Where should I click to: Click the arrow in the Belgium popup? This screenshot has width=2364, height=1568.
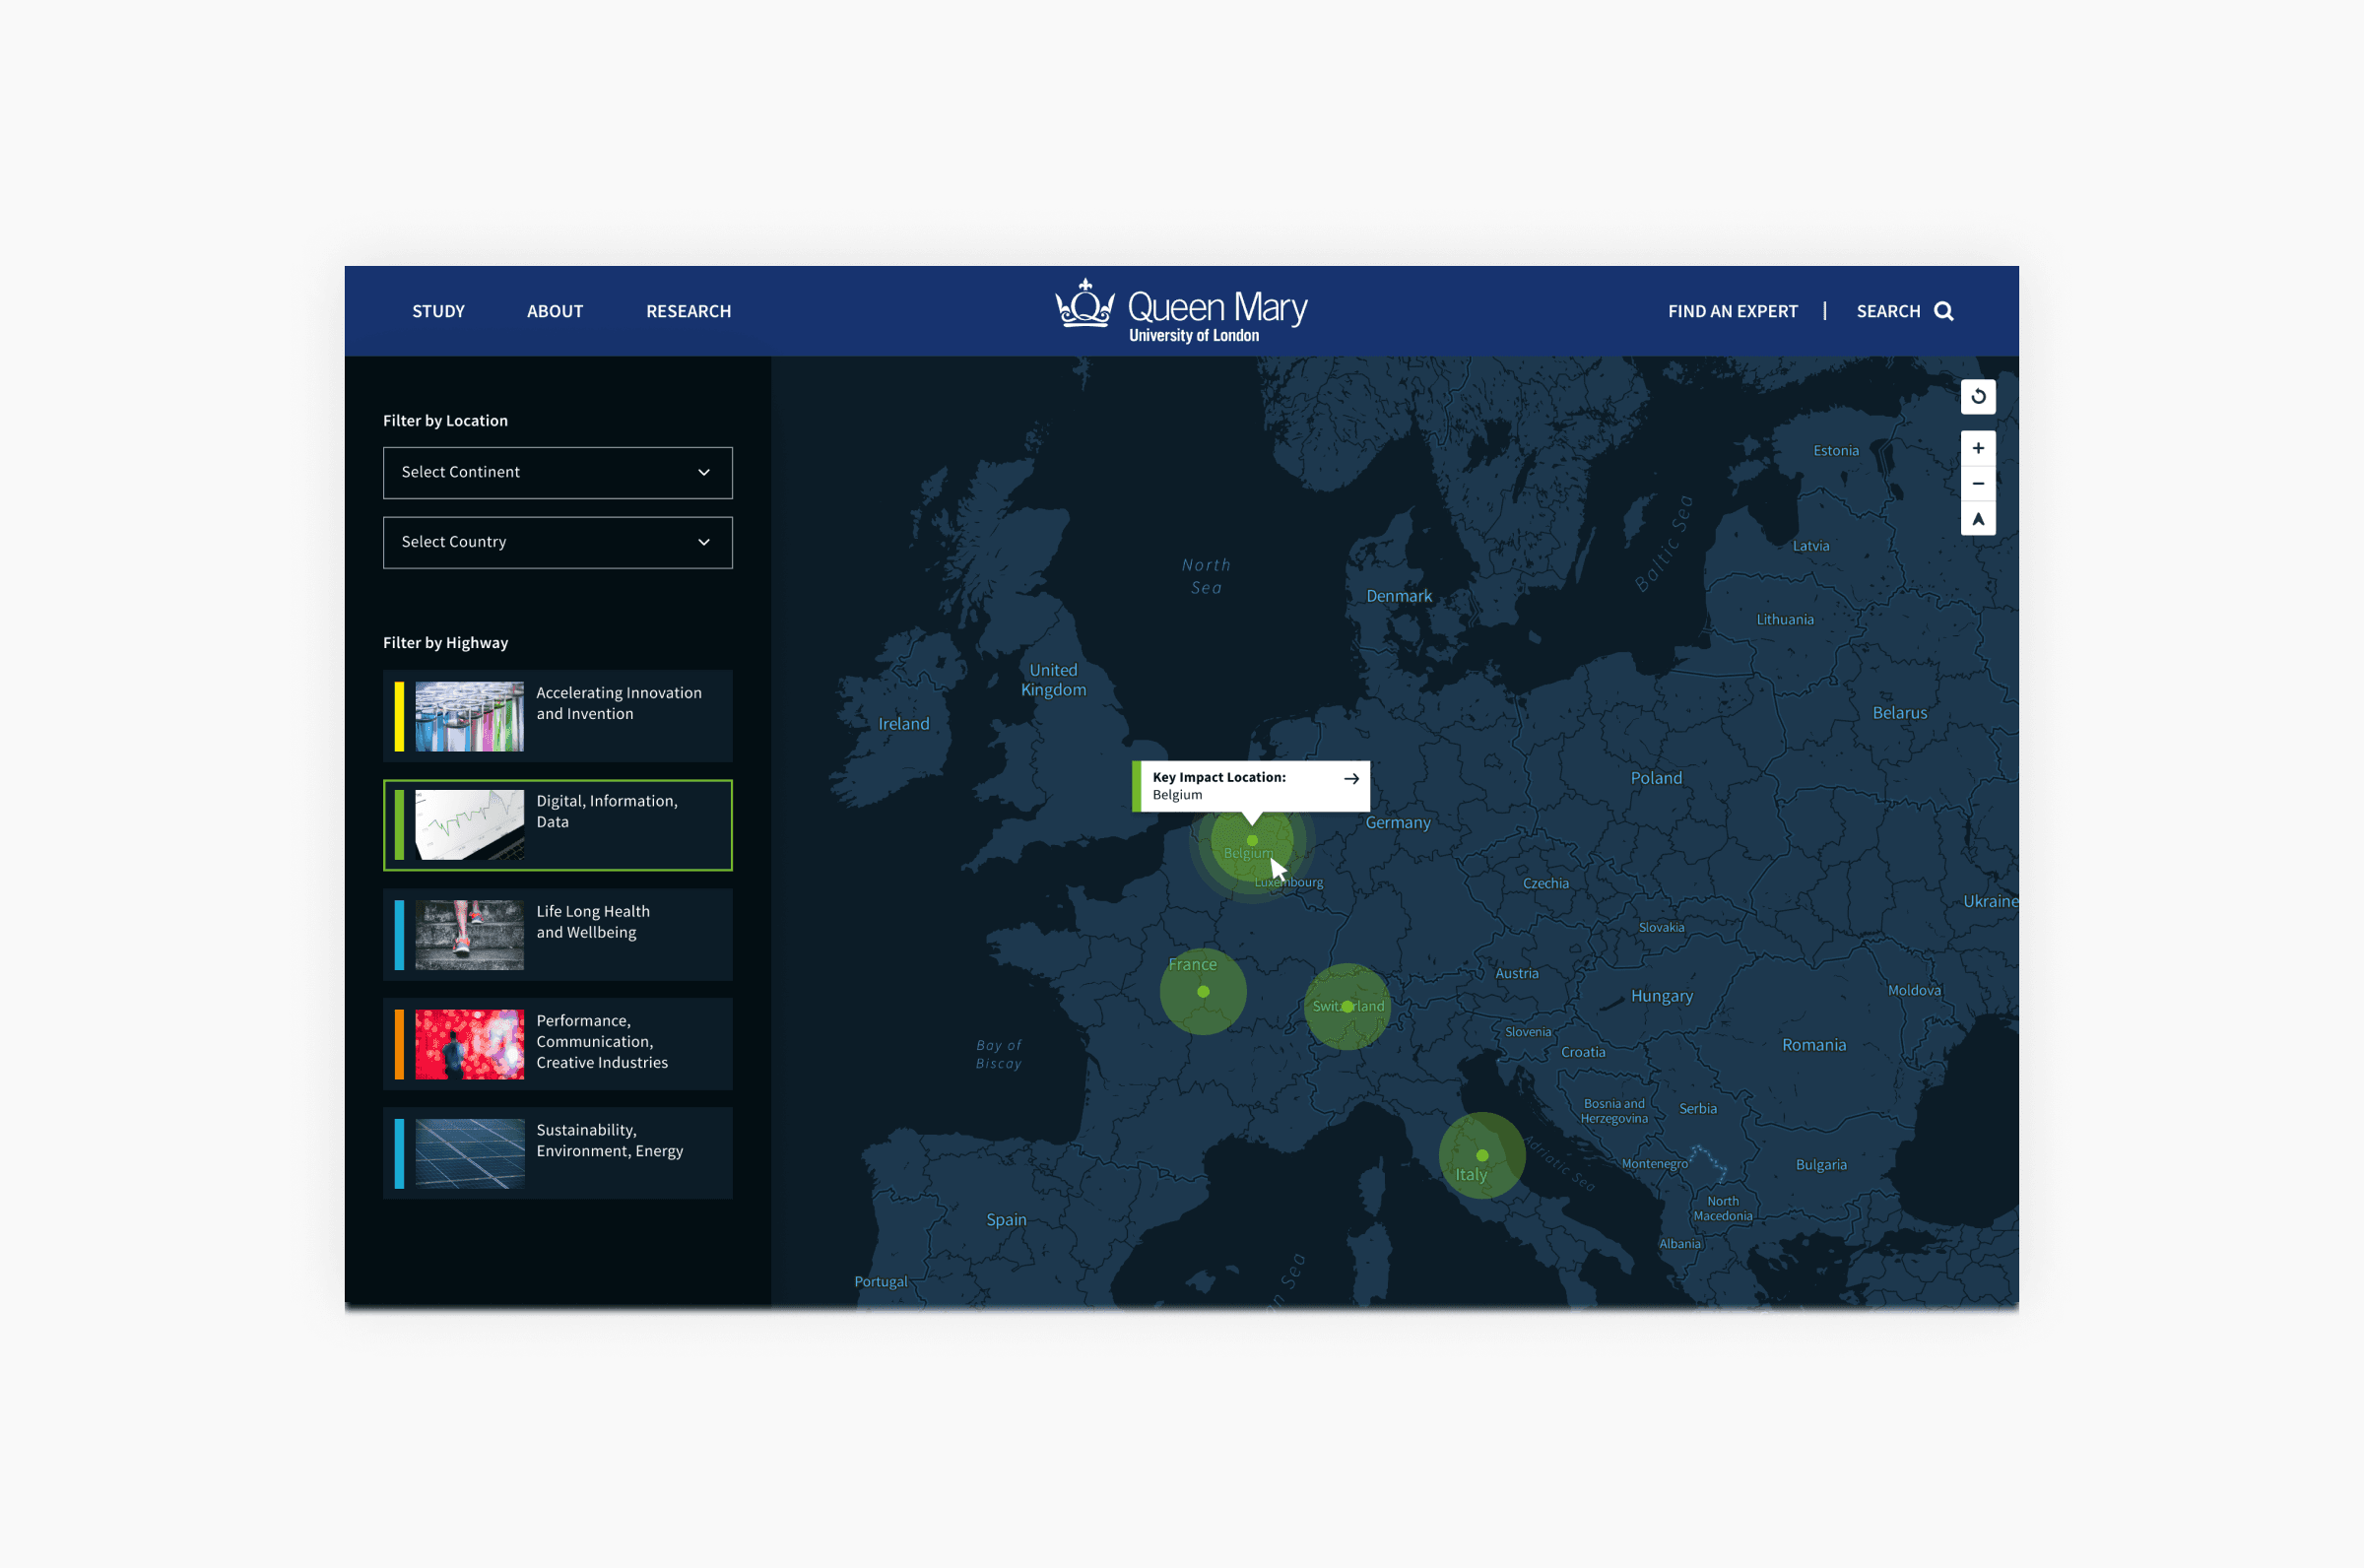(x=1352, y=779)
